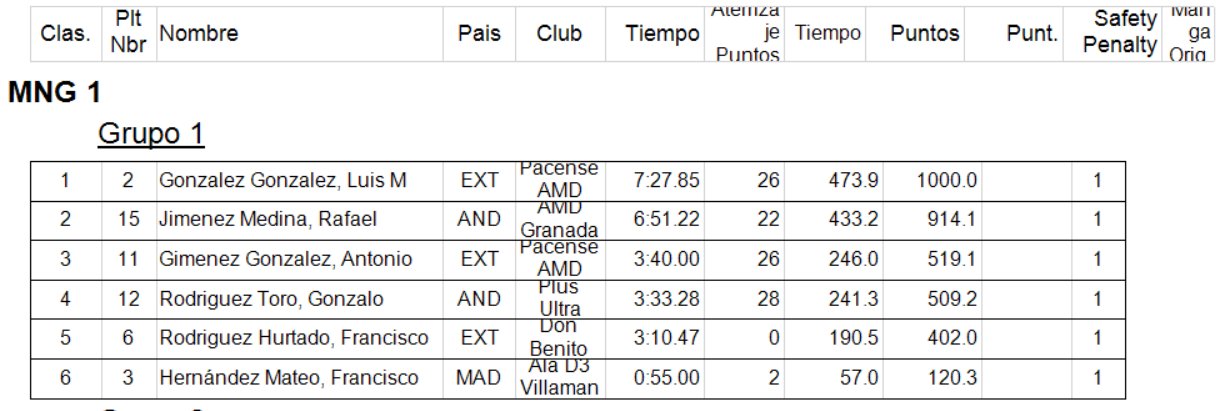This screenshot has height=411, width=1217.
Task: Click the 1000.0 points value
Action: pyautogui.click(x=946, y=181)
